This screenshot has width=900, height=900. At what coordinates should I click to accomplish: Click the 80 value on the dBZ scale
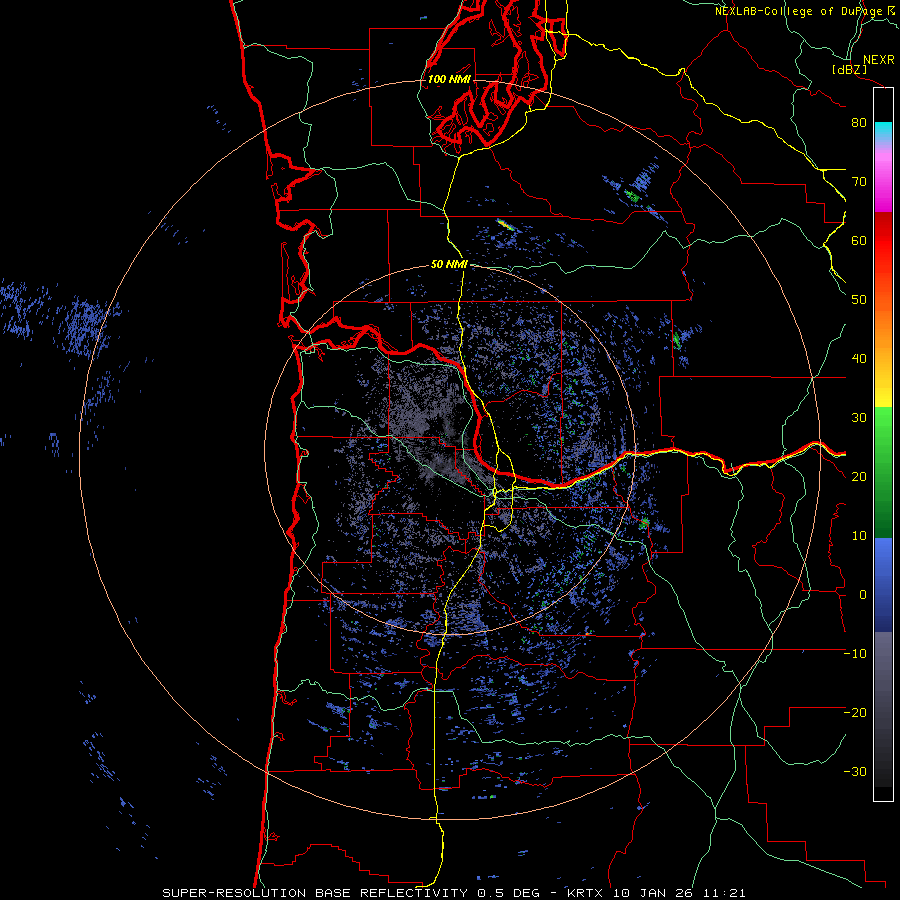pyautogui.click(x=859, y=123)
